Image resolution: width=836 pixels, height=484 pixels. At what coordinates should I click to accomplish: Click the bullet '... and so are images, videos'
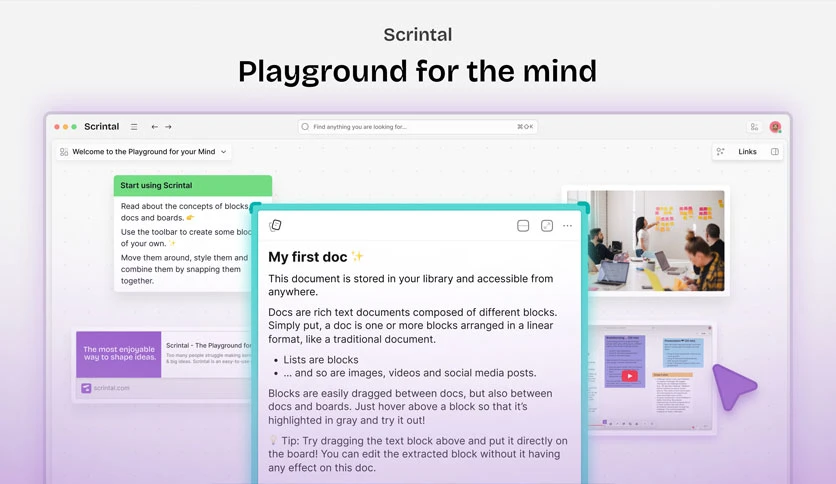click(409, 373)
